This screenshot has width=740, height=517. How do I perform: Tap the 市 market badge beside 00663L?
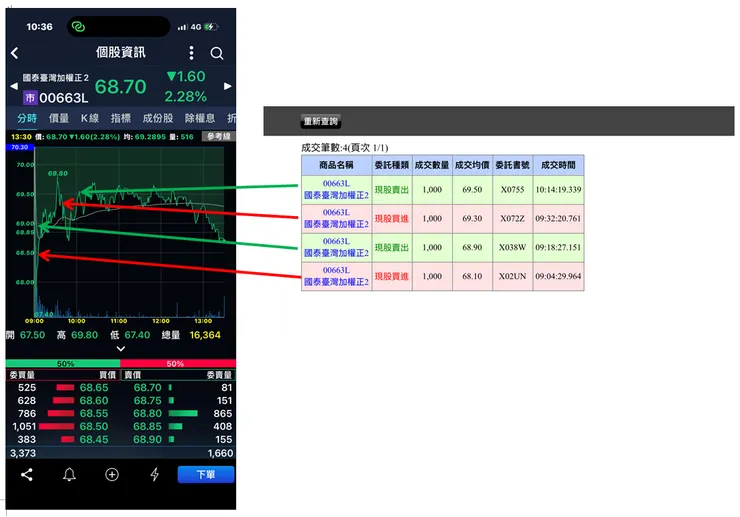[x=30, y=98]
